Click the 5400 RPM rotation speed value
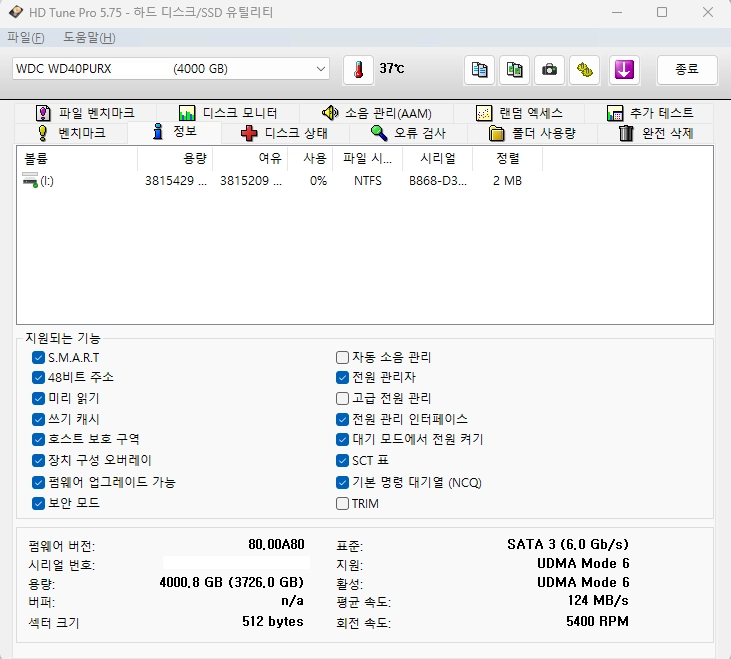Screen dimensions: 731x659 (597, 621)
